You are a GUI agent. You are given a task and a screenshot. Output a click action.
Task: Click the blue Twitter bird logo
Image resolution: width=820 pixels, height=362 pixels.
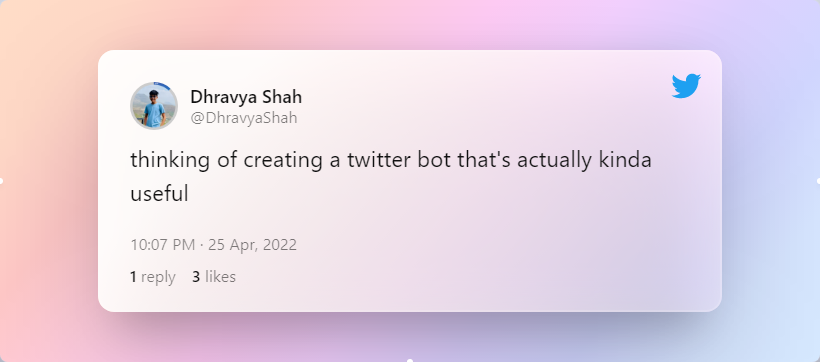(686, 86)
